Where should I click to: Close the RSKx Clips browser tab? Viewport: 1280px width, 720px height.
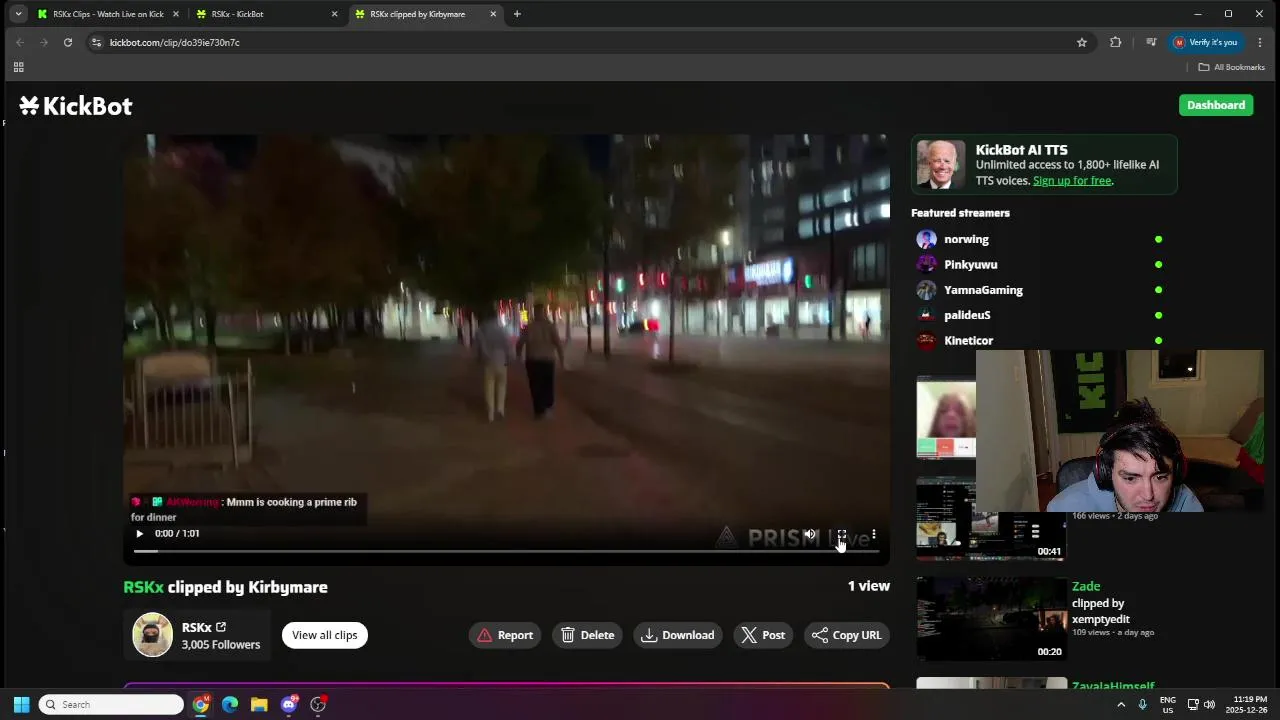click(x=176, y=14)
